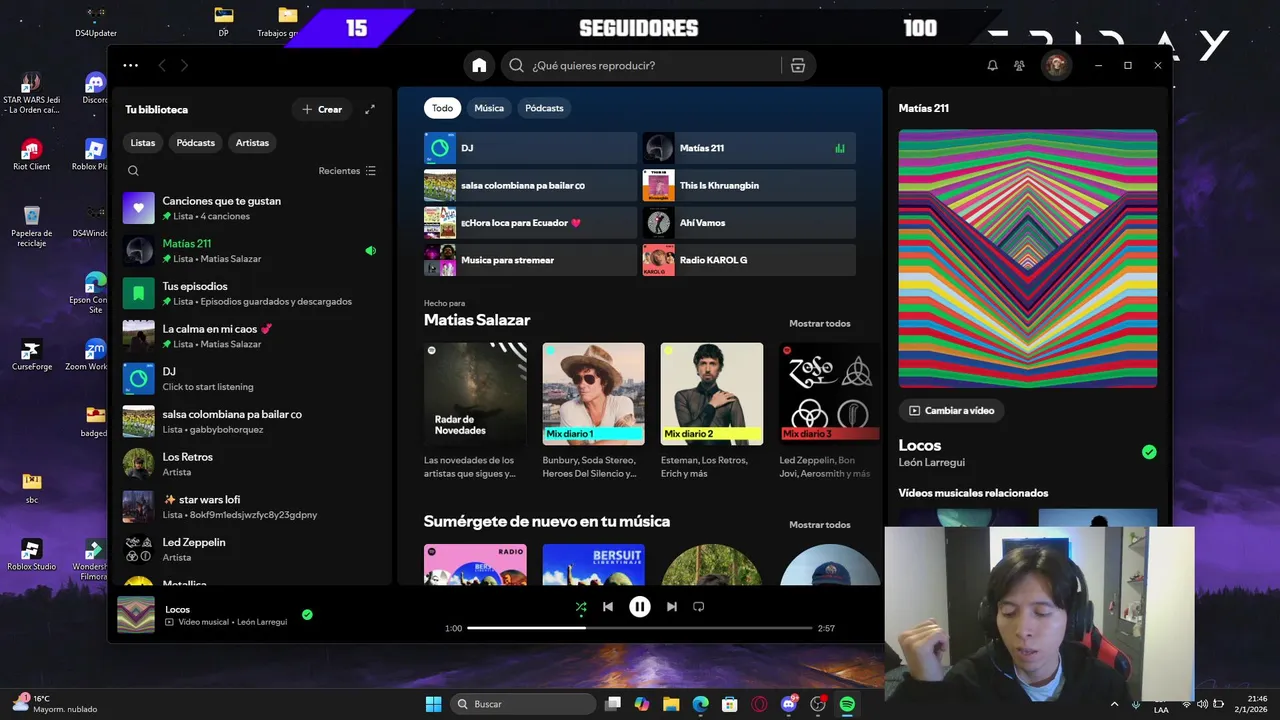Open Hora loca para Ecuador card

[x=530, y=223]
